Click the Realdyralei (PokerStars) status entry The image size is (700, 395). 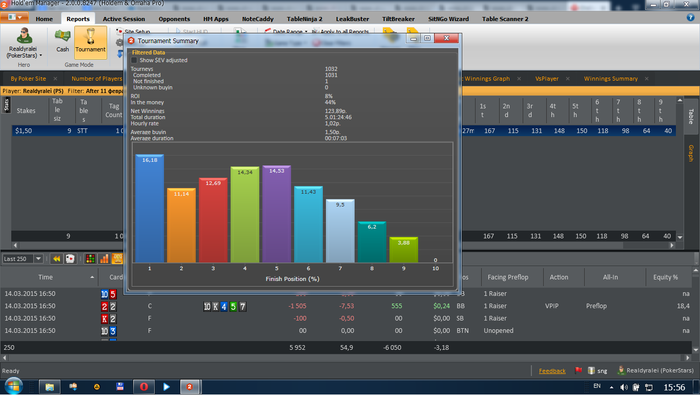(x=655, y=370)
